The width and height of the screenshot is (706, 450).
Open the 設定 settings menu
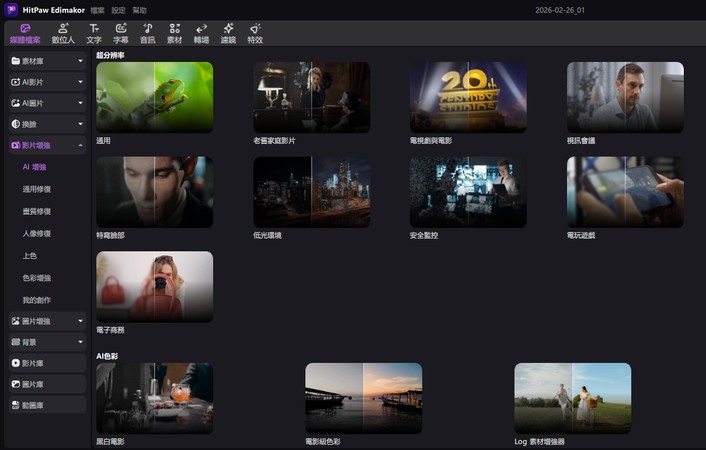point(118,10)
